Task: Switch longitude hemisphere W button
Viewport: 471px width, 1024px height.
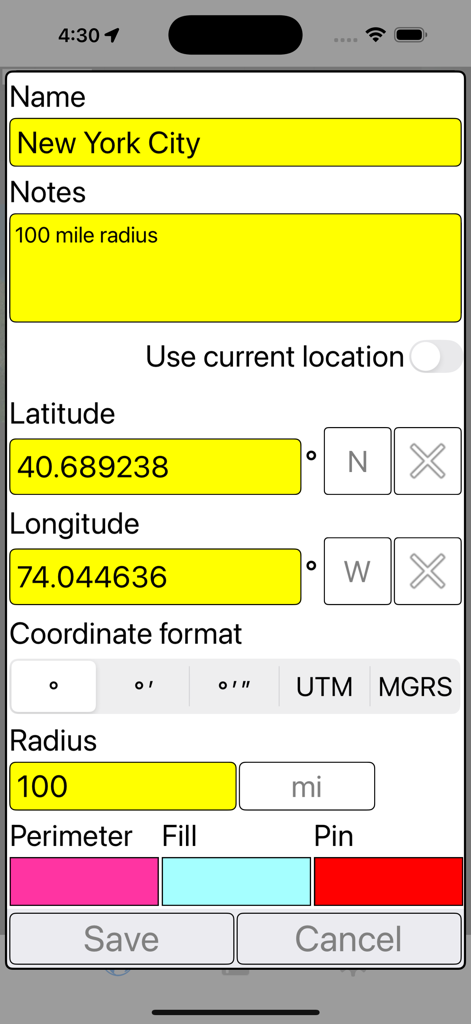Action: click(358, 571)
